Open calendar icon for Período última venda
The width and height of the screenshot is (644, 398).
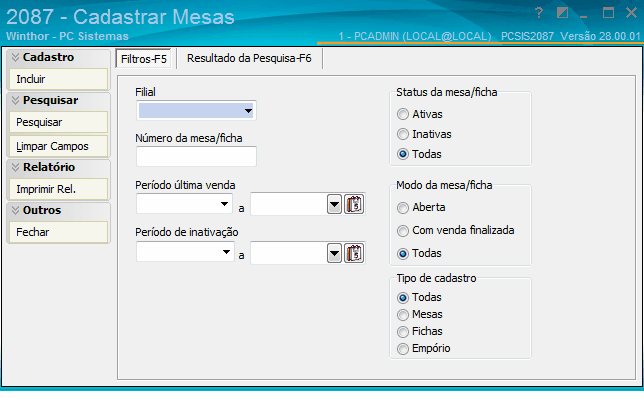[x=354, y=204]
